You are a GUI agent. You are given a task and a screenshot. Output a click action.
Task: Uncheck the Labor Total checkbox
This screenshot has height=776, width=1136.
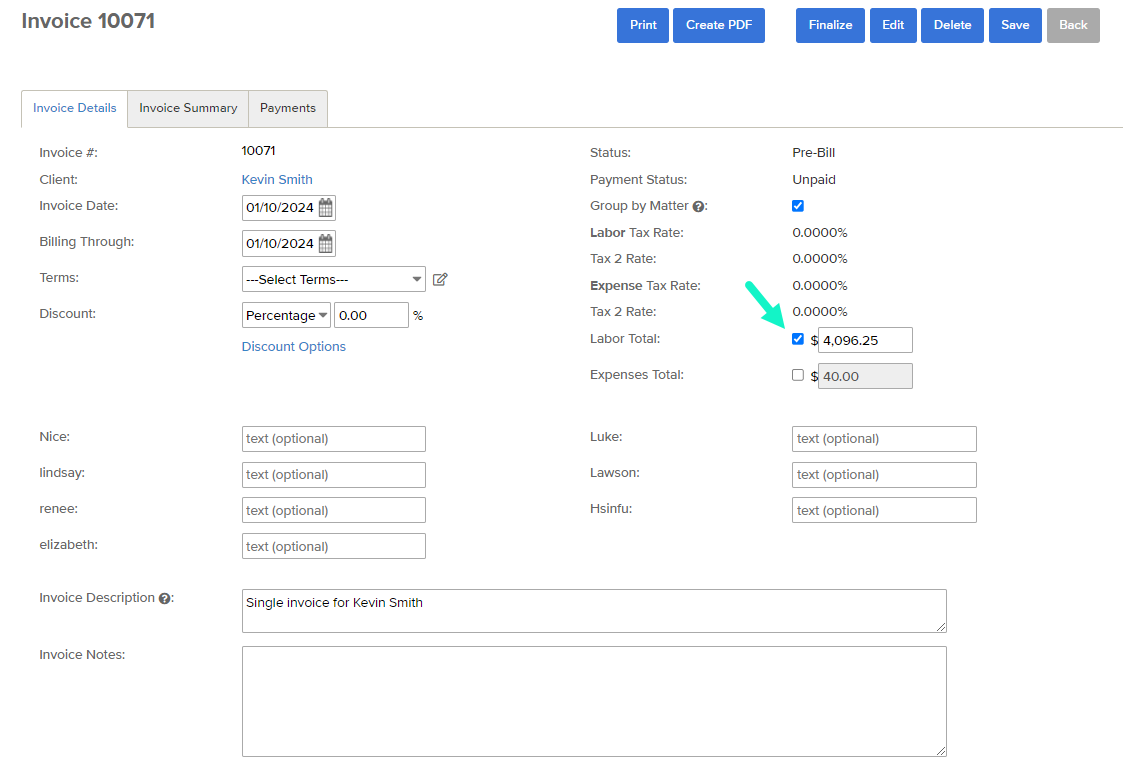[798, 339]
